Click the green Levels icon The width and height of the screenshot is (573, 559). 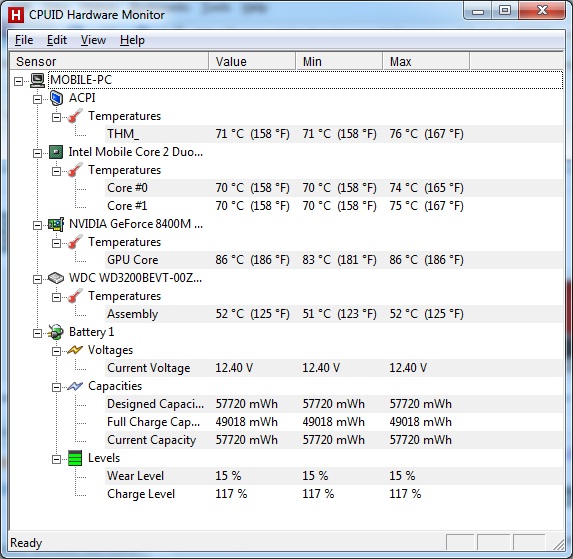coord(75,458)
